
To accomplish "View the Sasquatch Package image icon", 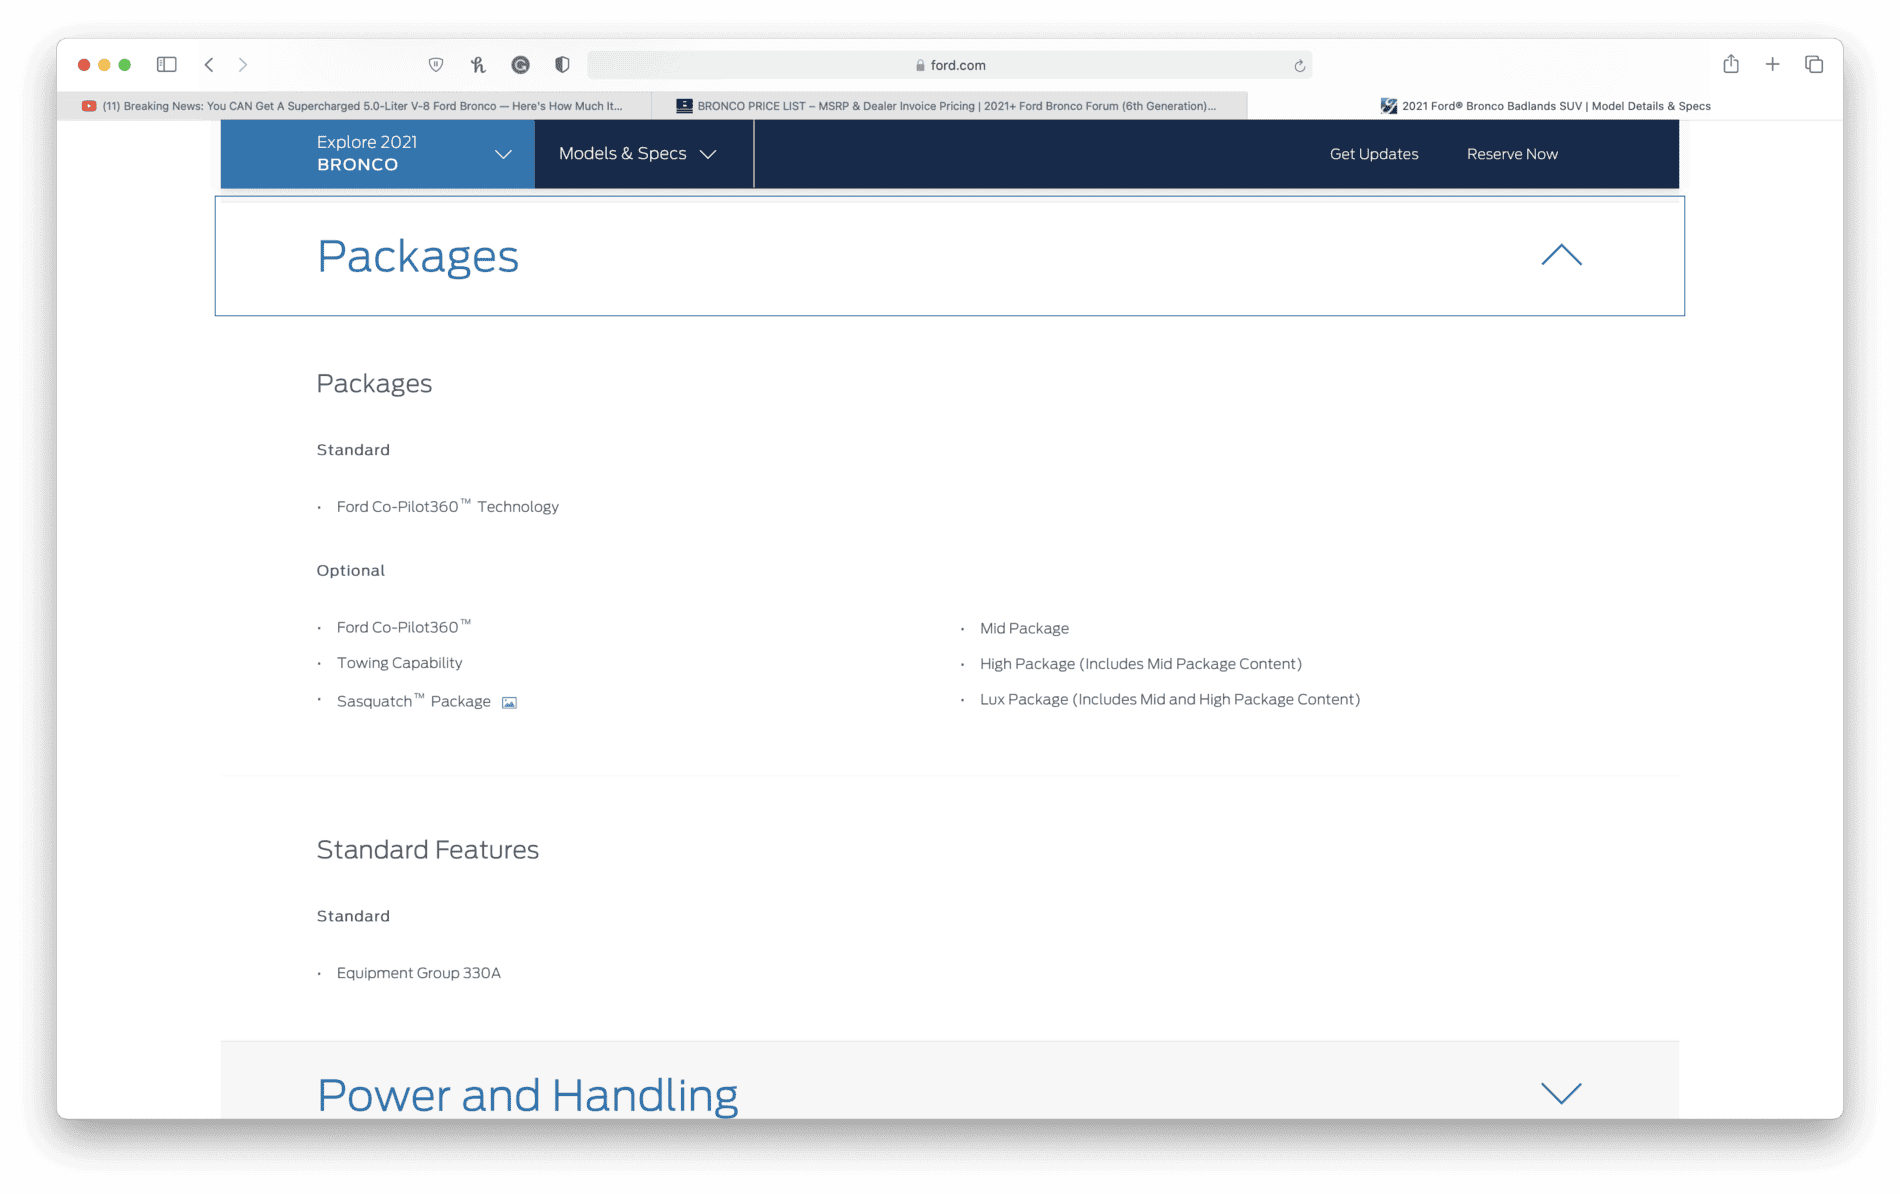I will tap(509, 703).
